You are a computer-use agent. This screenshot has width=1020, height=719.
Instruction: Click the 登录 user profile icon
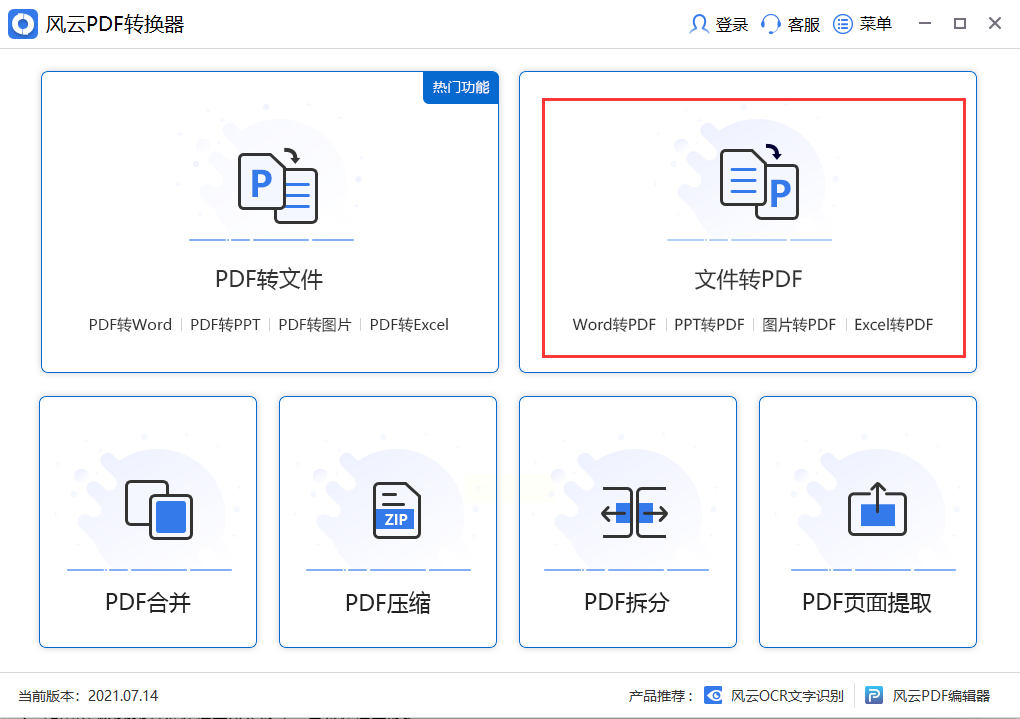point(699,24)
